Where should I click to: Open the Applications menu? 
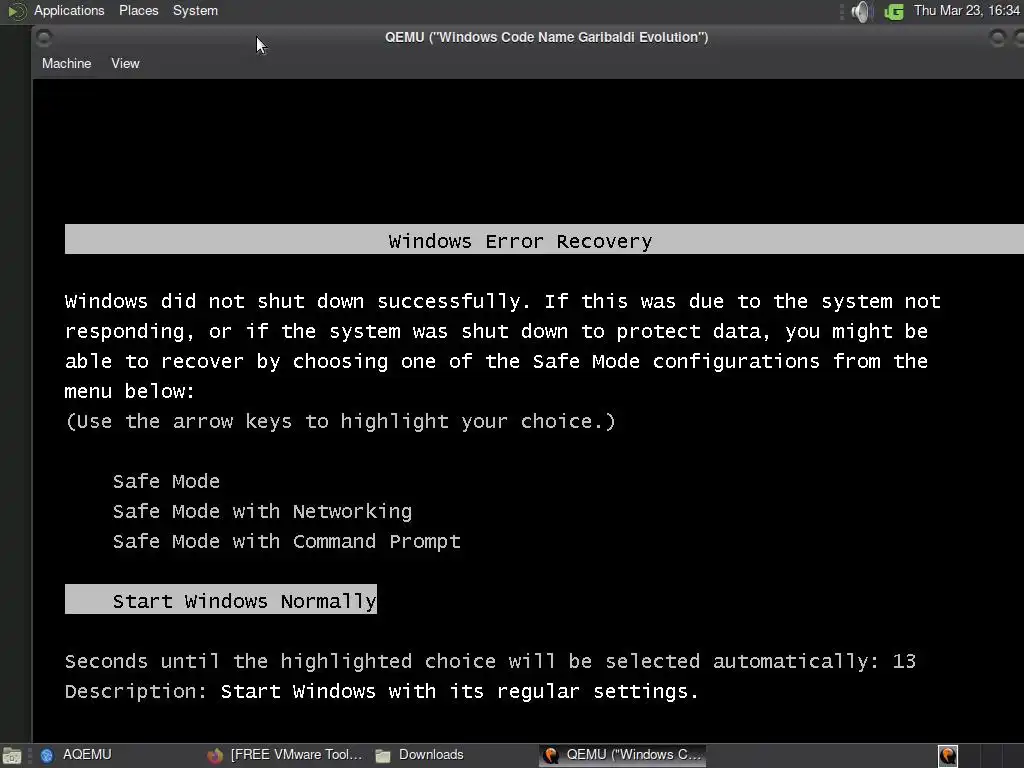tap(69, 10)
